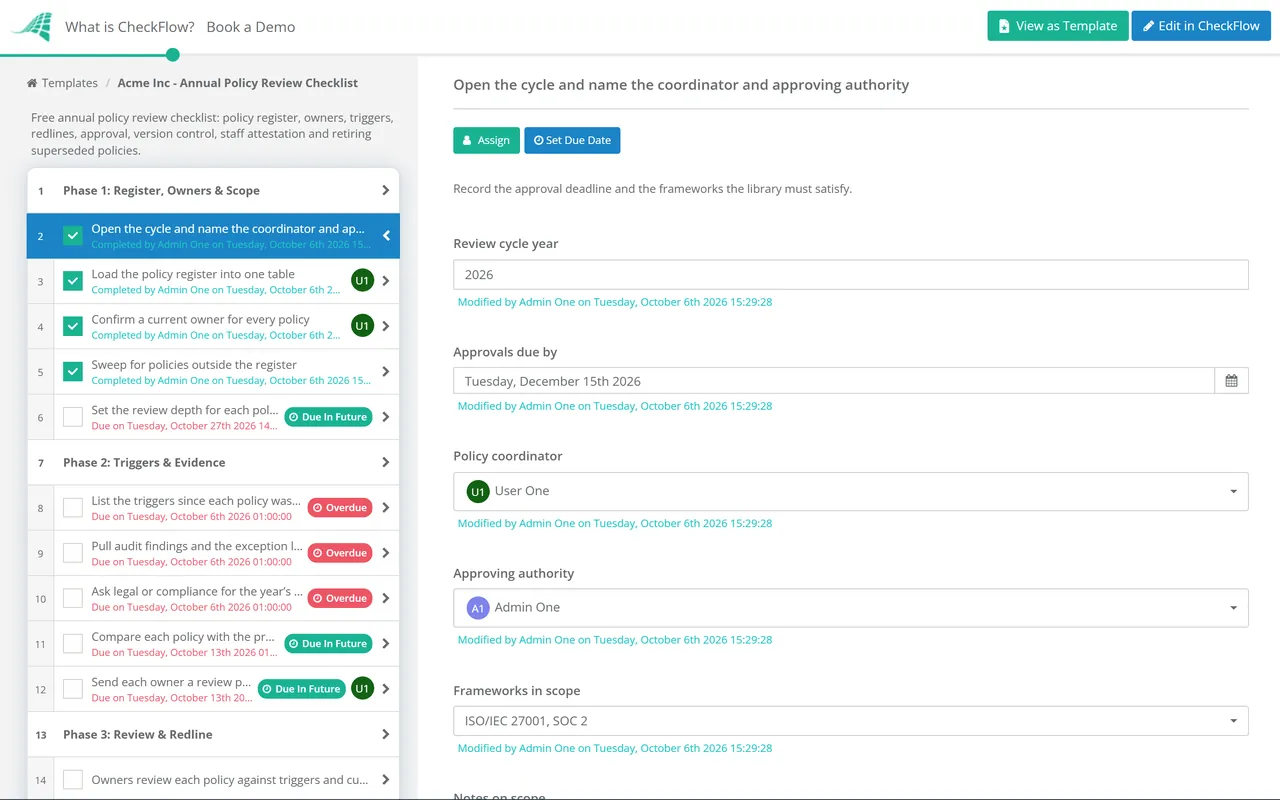
Task: Select the Confirm a current owner task row
Action: (213, 326)
